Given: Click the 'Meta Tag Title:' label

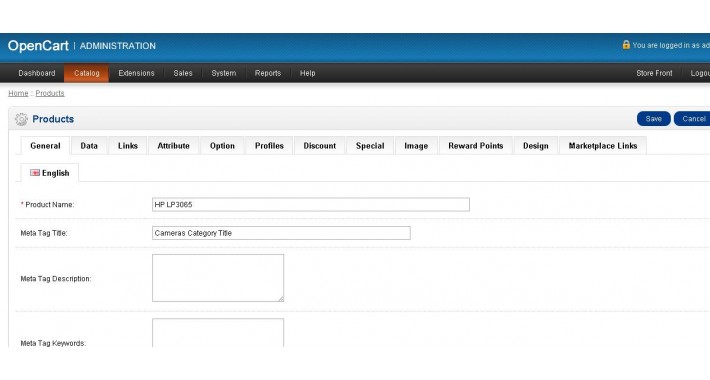Looking at the screenshot, I should click(x=44, y=233).
